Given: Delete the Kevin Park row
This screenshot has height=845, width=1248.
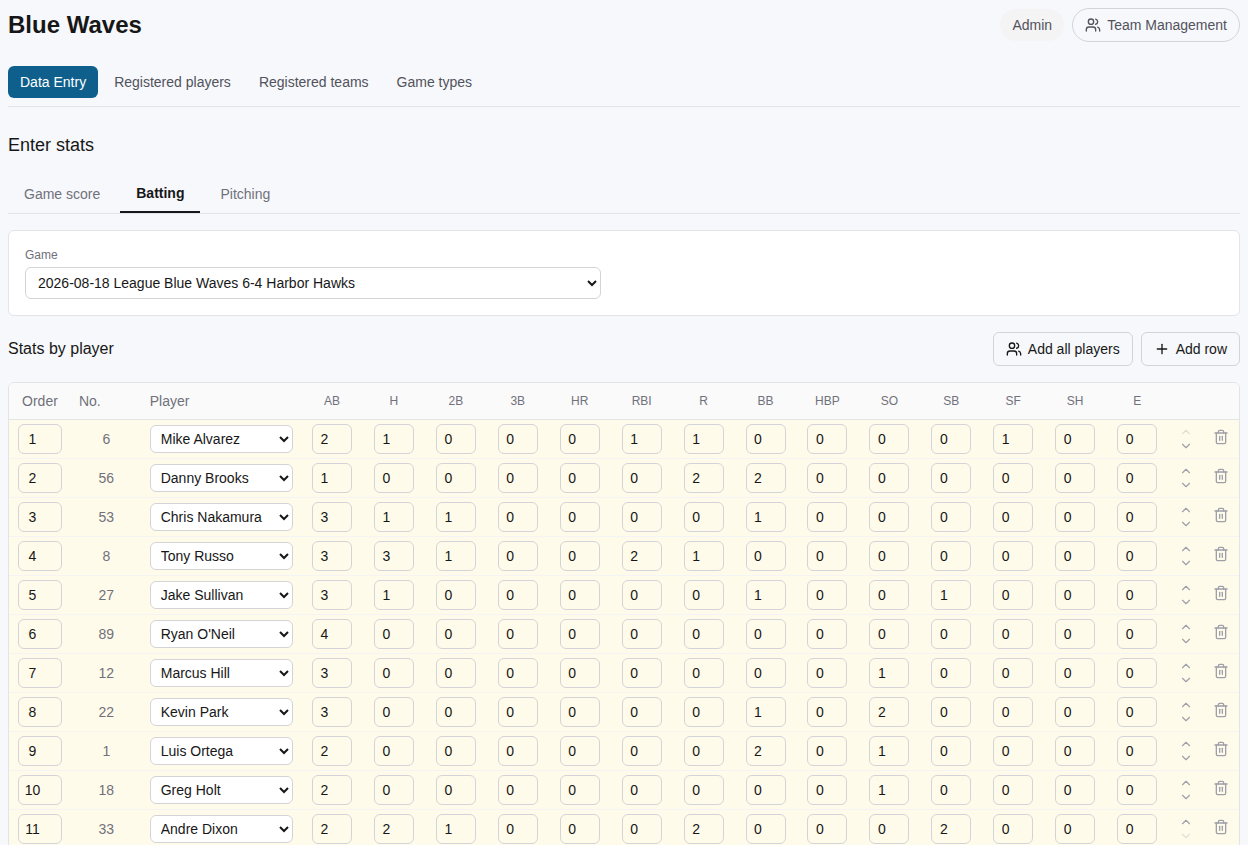Looking at the screenshot, I should click(1221, 710).
